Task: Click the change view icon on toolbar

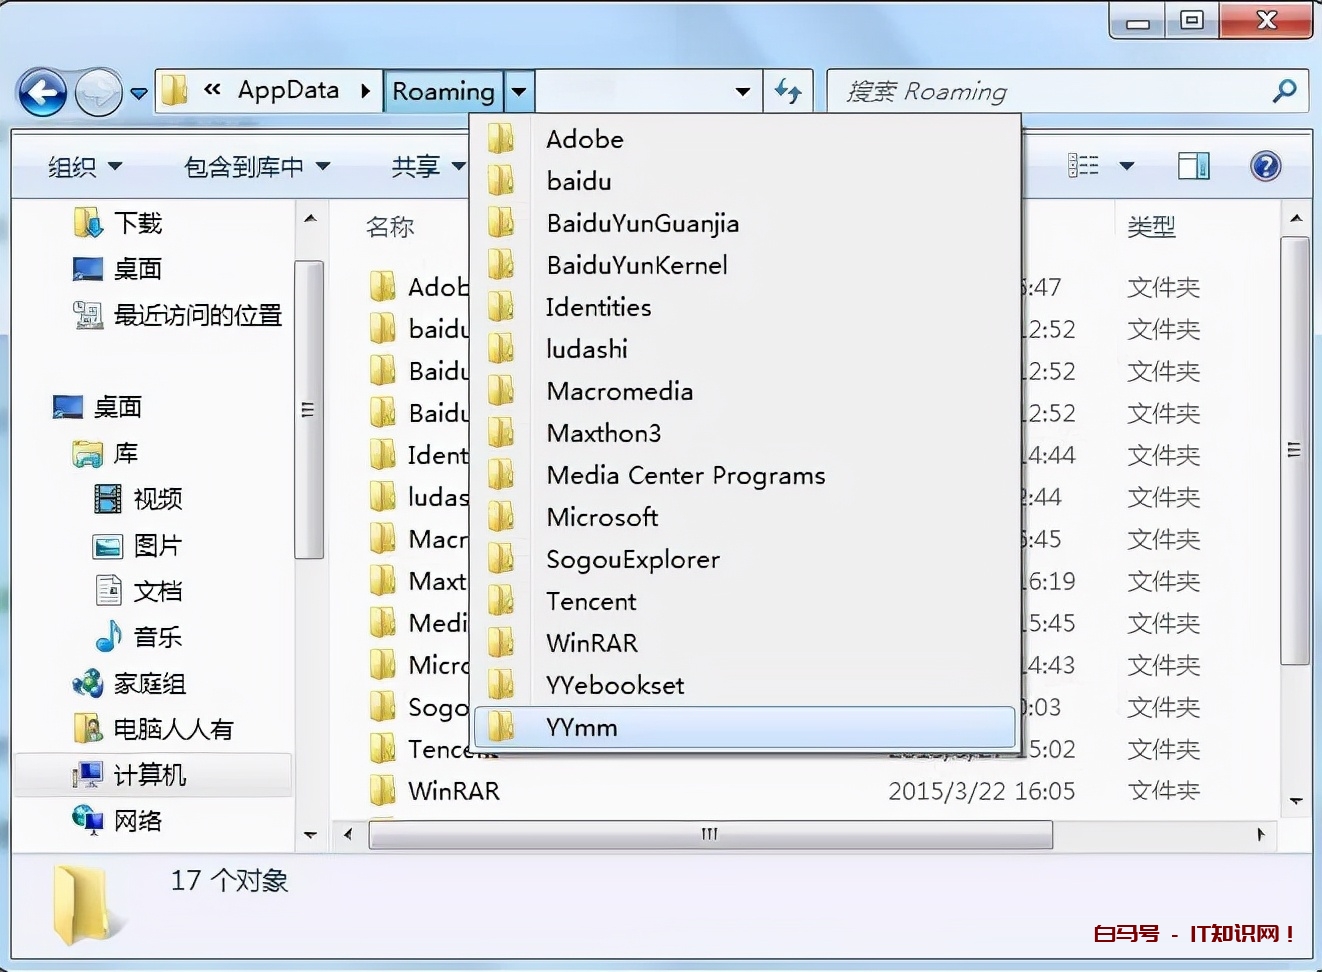Action: point(1083,166)
